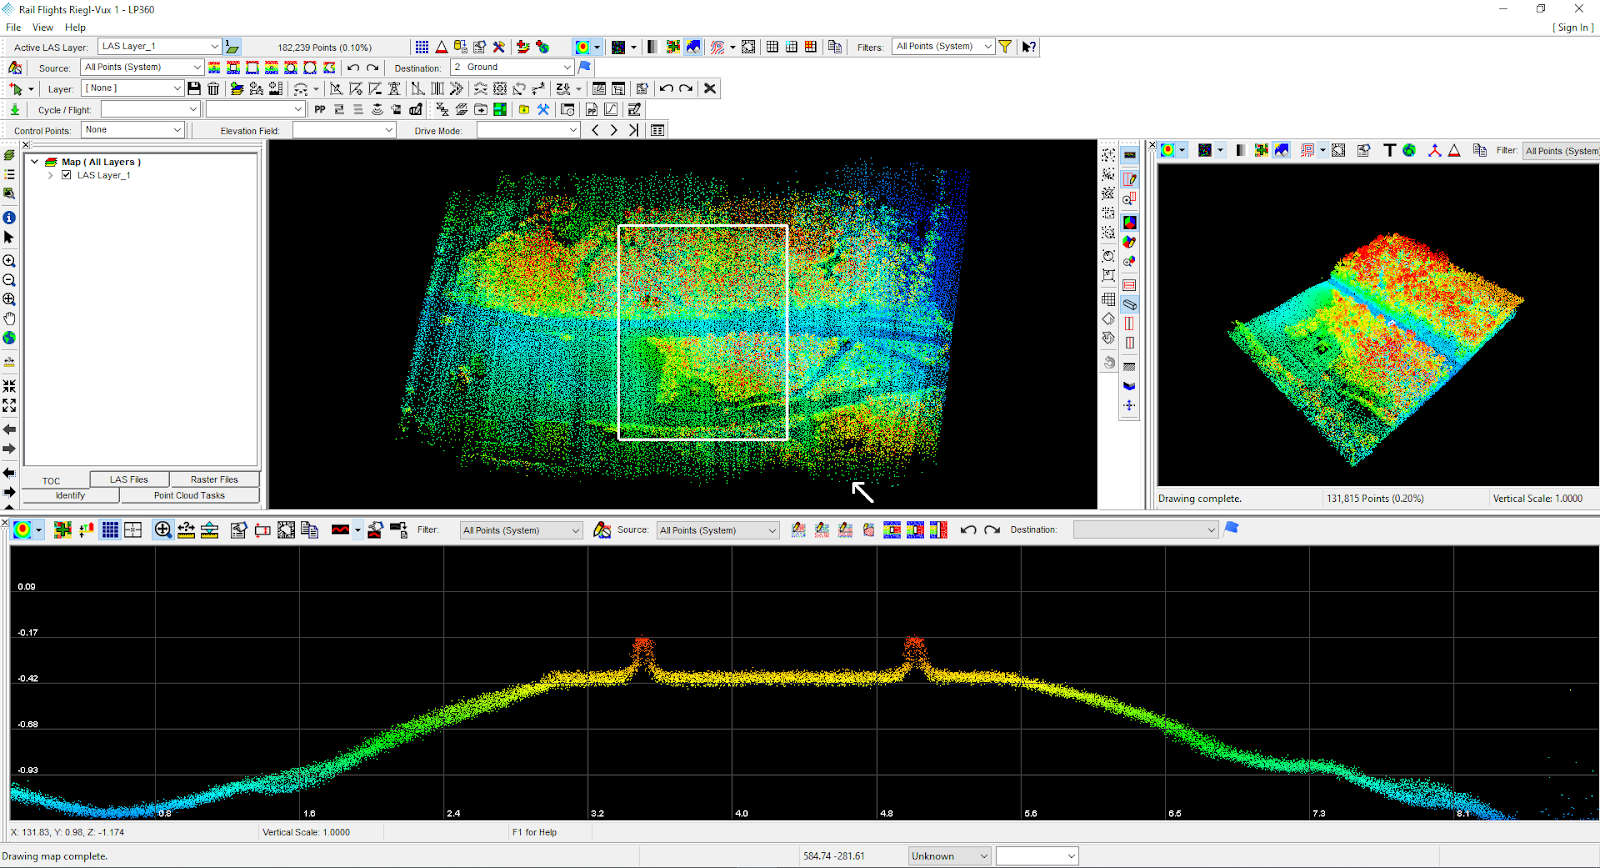Click undo arrow in profile view toolbar
Screen dimensions: 1600x868
click(968, 530)
